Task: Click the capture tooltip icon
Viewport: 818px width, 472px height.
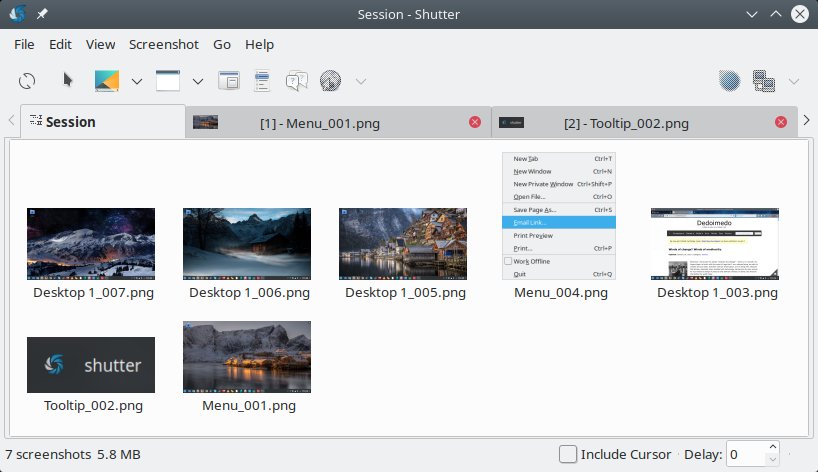Action: 297,81
